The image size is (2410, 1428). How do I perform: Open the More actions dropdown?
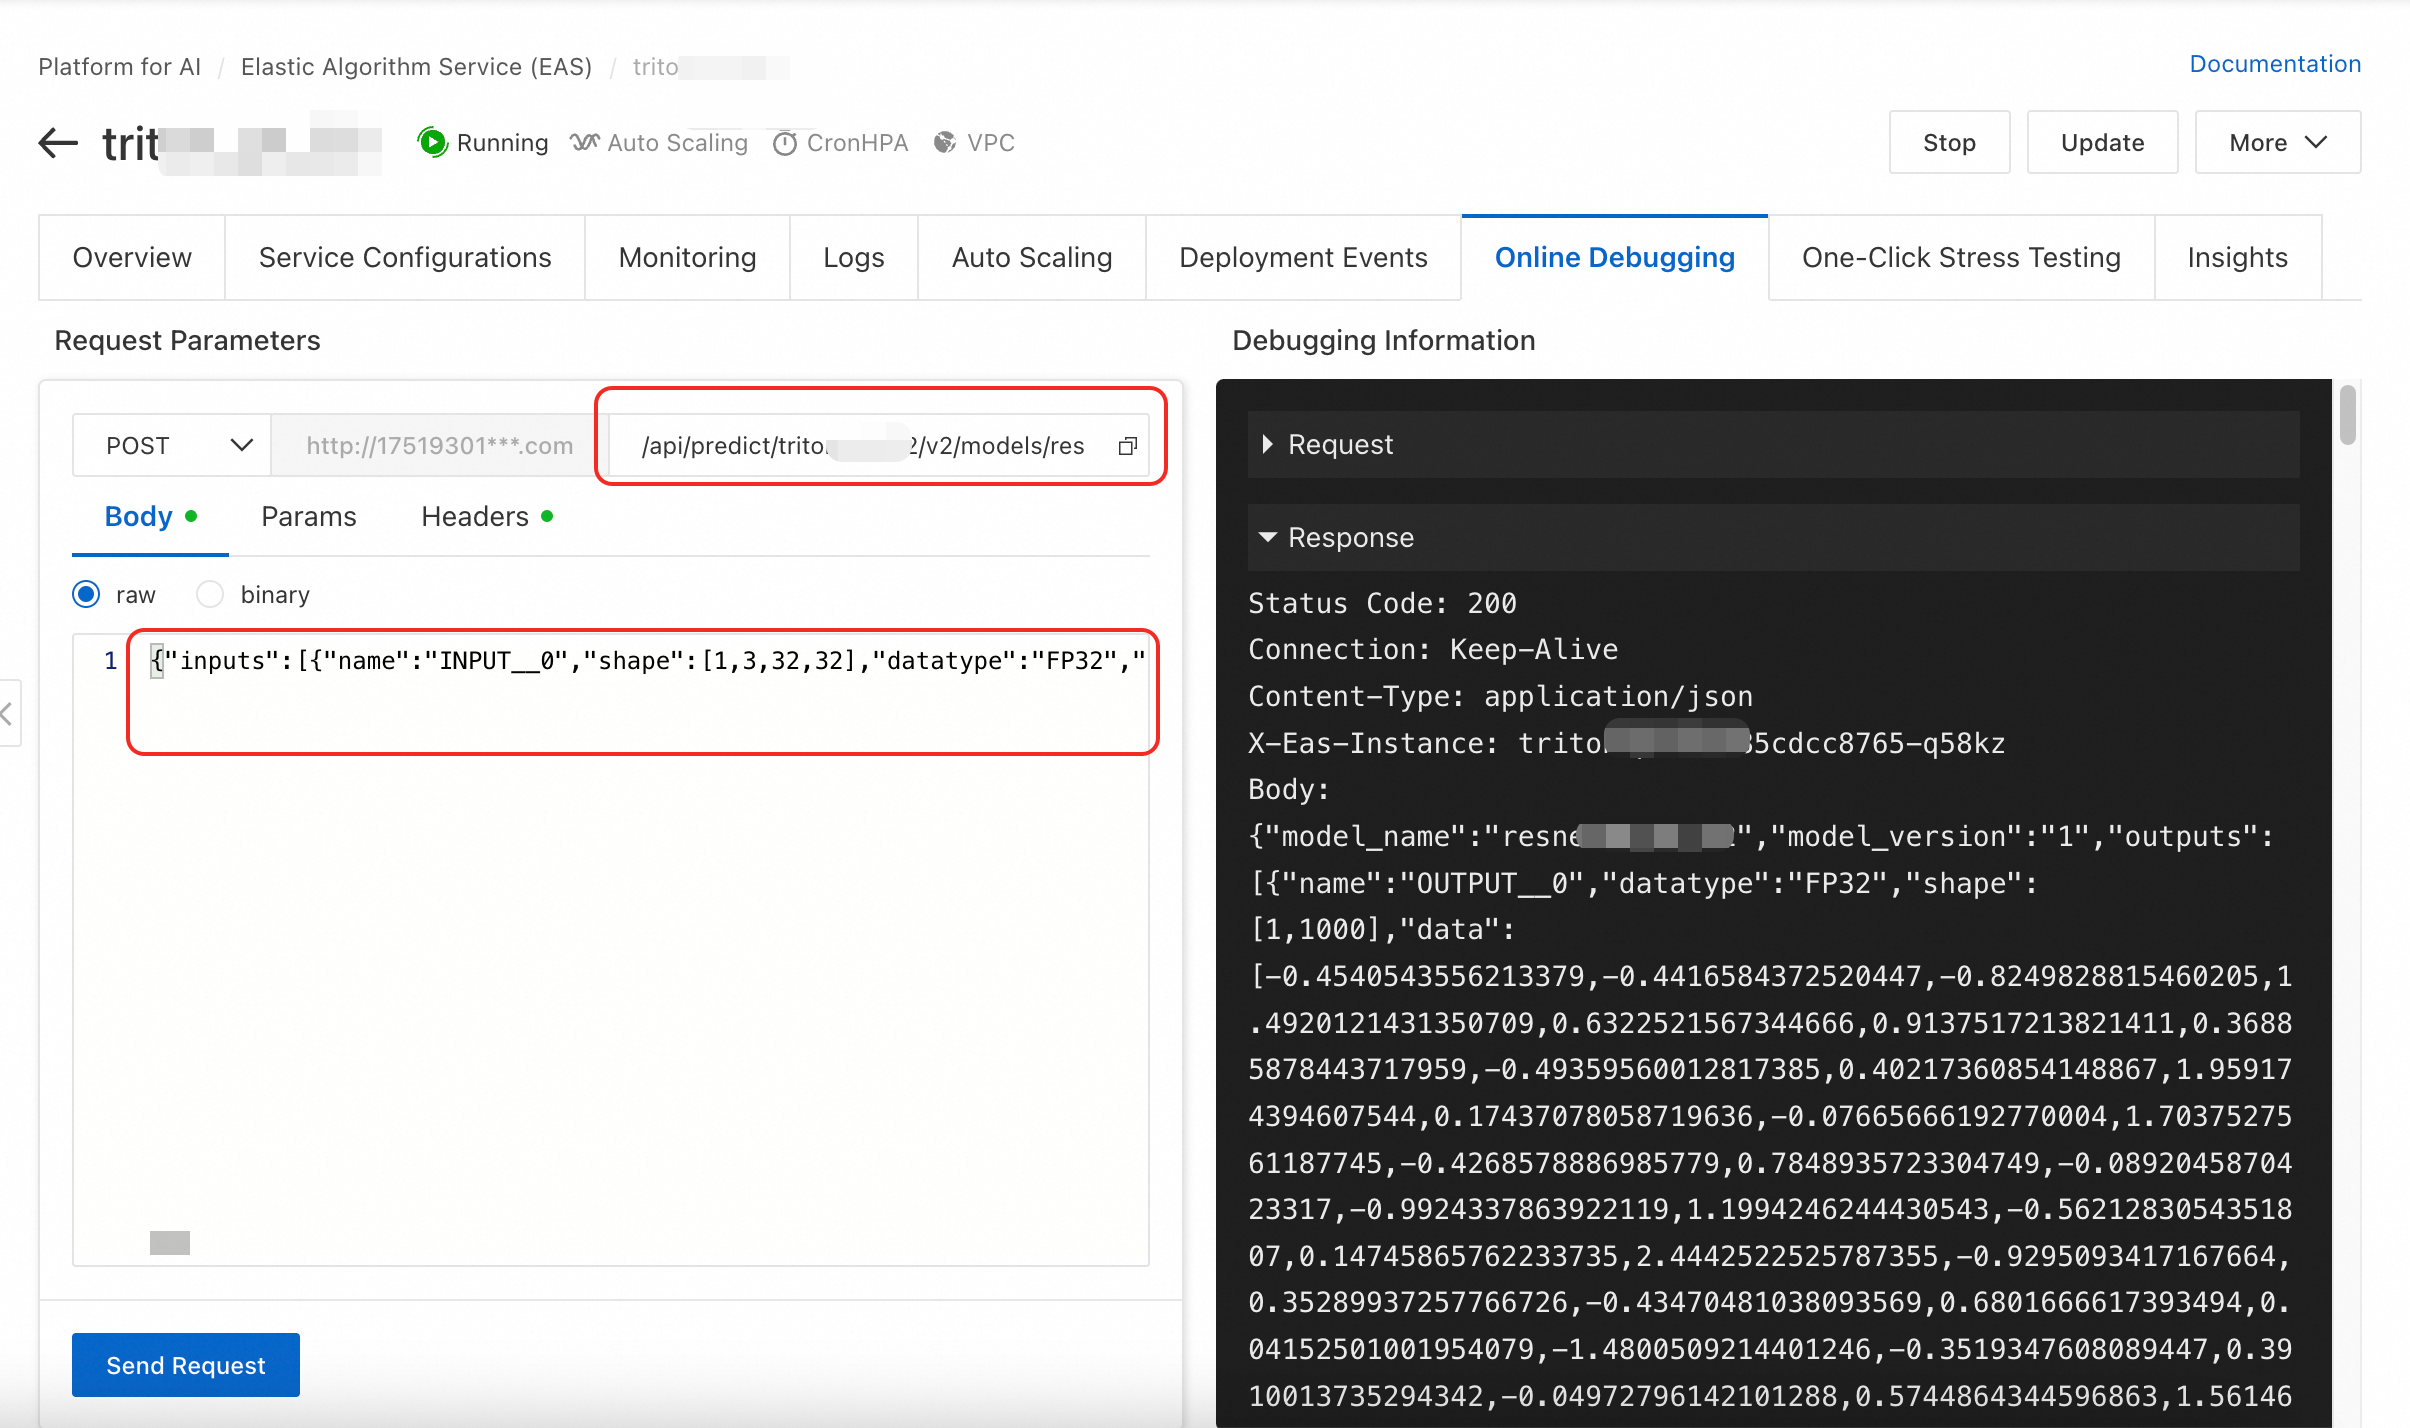tap(2277, 143)
